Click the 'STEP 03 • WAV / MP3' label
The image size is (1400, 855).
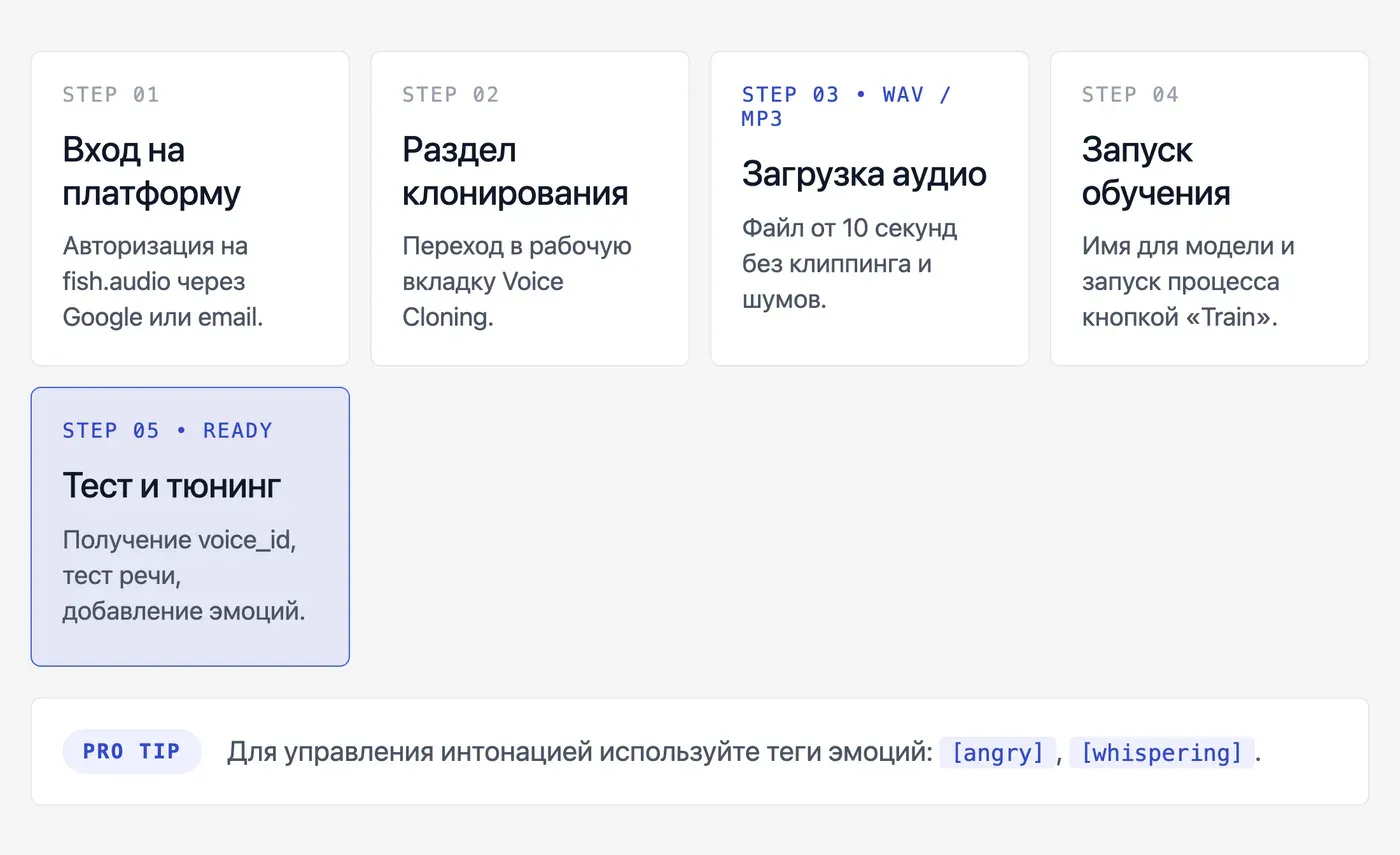pos(847,106)
